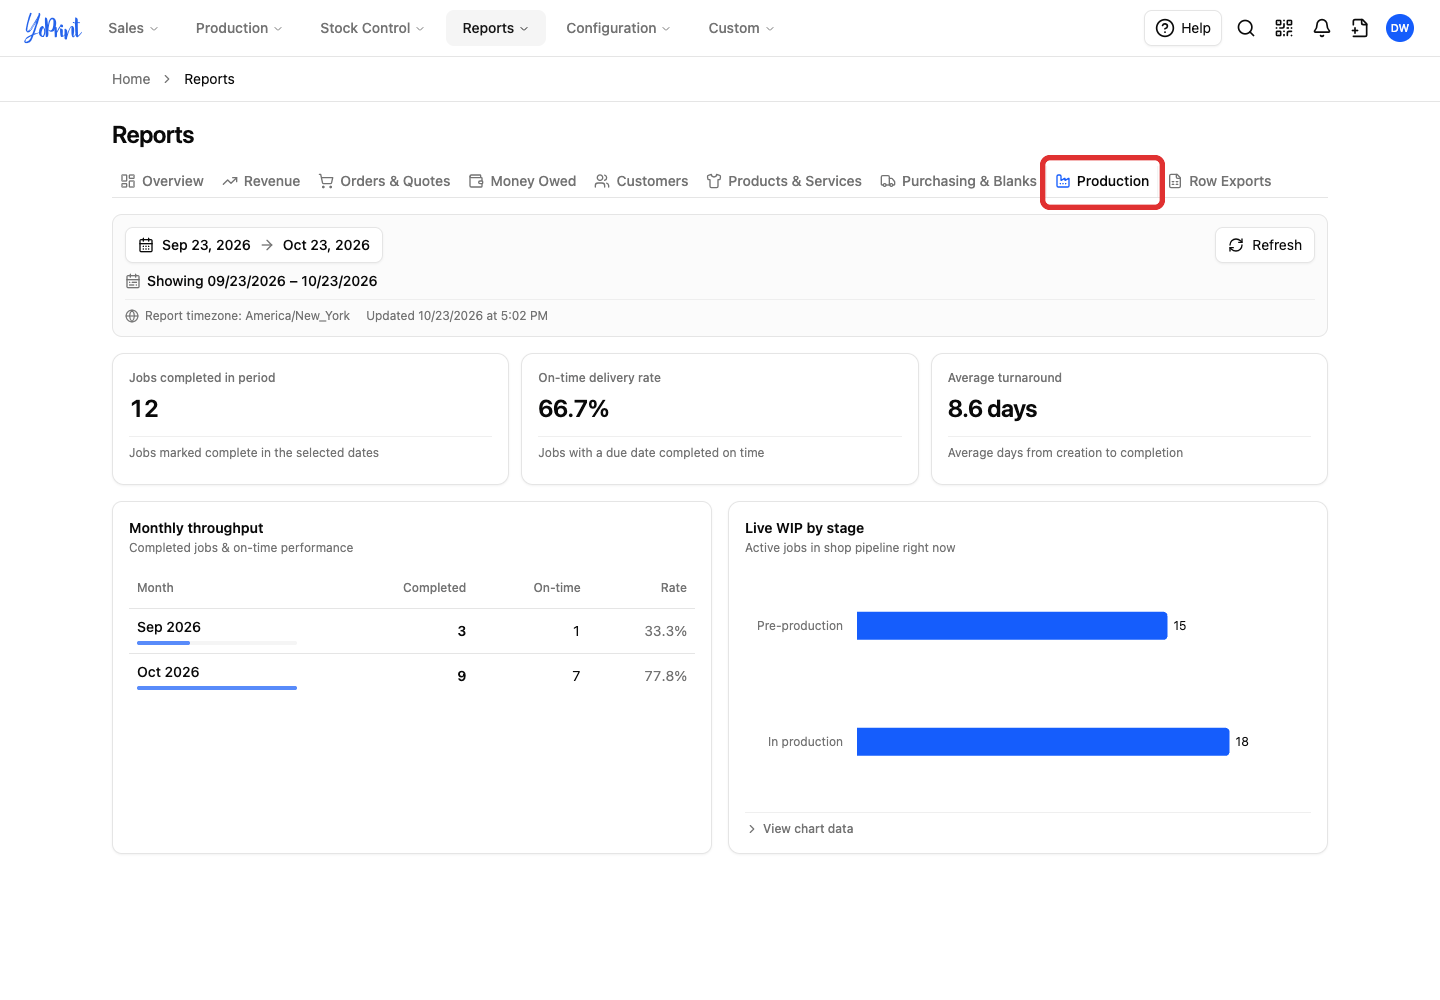Open the search icon in the header
Screen dimensions: 1440x1000
[x=1246, y=28]
